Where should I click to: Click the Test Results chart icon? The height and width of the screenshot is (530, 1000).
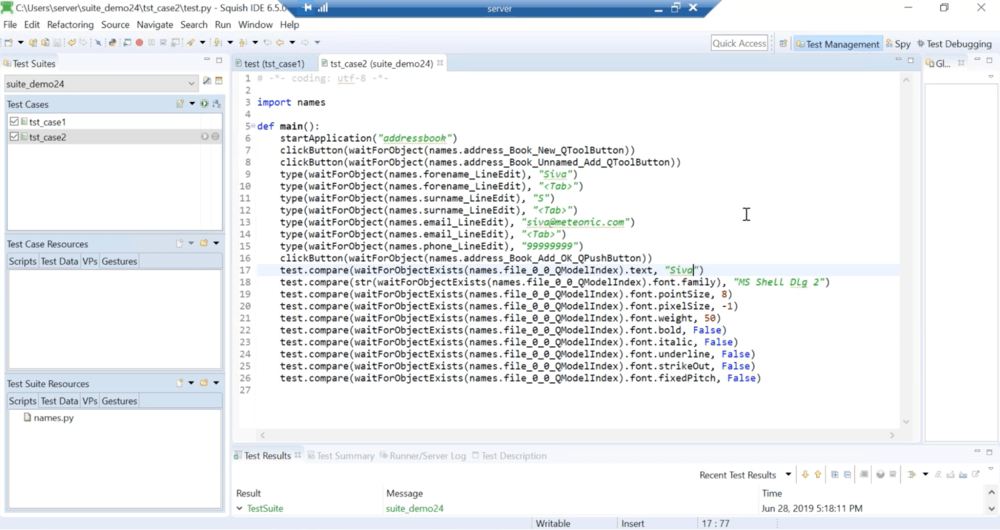[x=963, y=475]
